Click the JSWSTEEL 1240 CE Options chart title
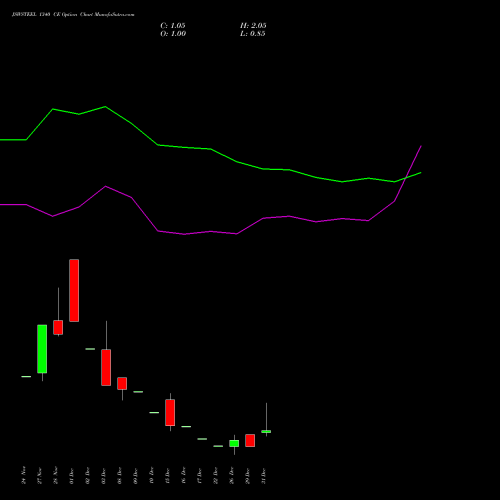This screenshot has width=500, height=500. (x=73, y=15)
